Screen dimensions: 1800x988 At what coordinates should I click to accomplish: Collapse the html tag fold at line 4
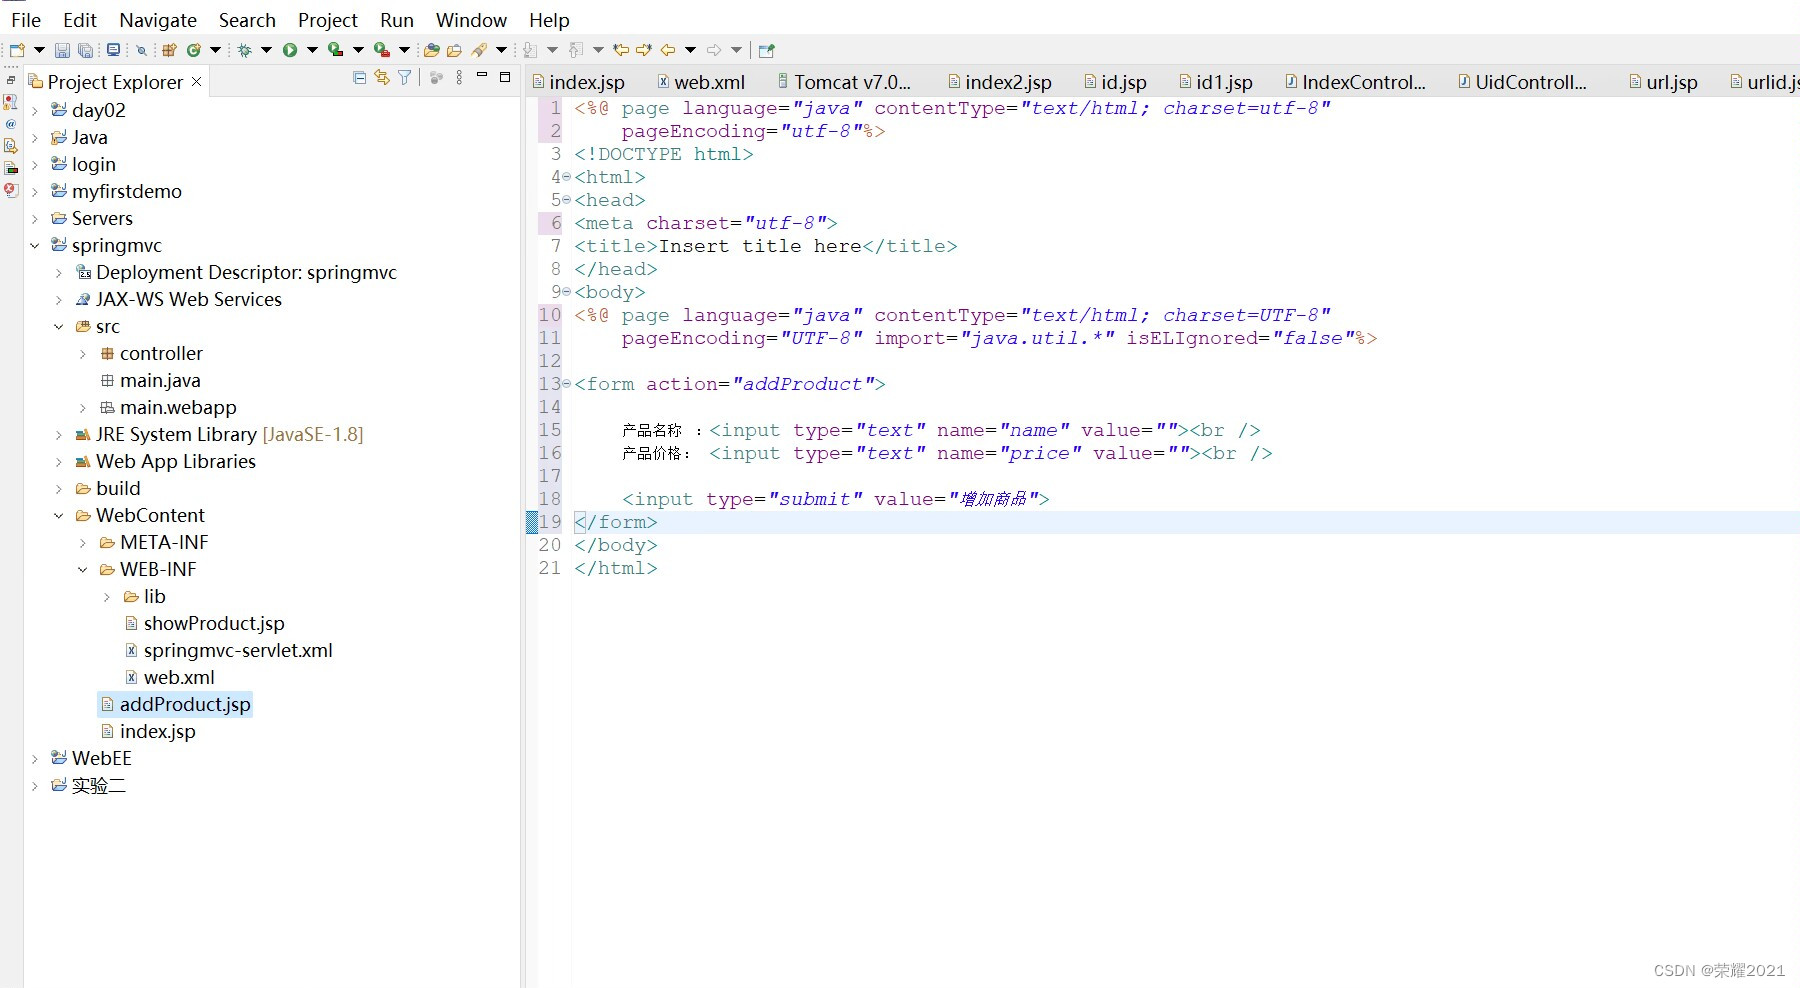(567, 177)
